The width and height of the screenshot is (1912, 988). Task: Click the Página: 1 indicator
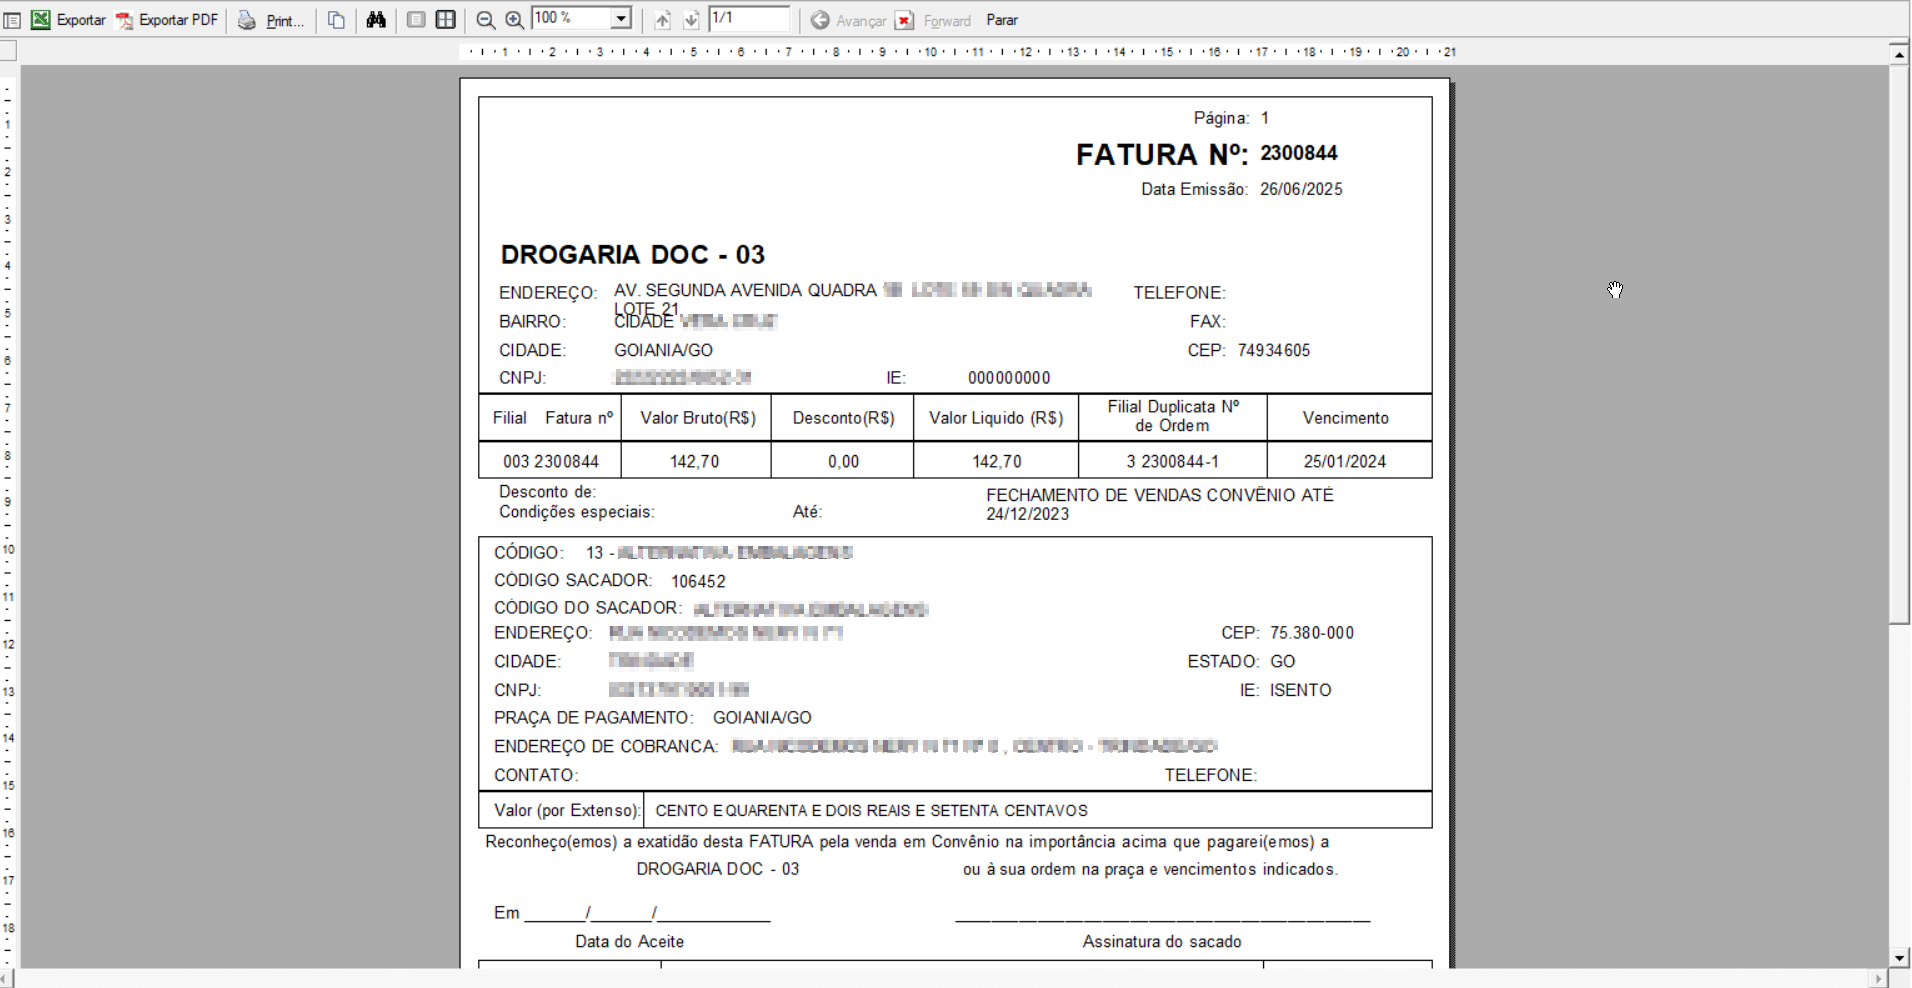(x=1231, y=118)
